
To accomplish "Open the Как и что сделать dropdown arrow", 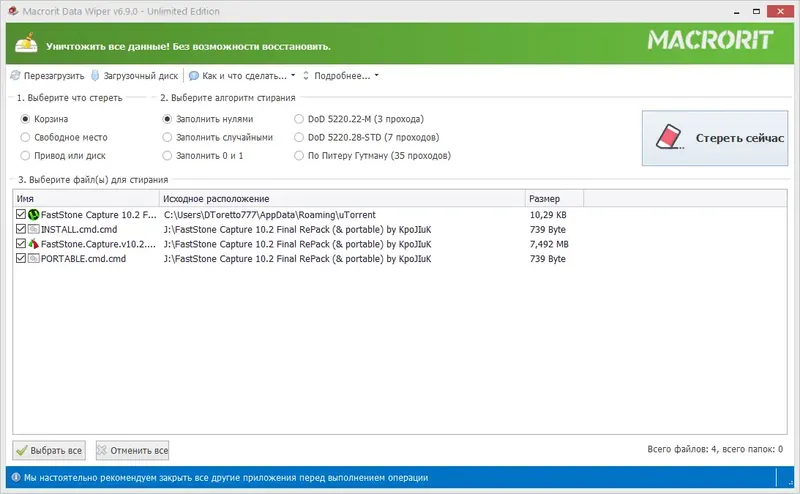I will pyautogui.click(x=293, y=76).
